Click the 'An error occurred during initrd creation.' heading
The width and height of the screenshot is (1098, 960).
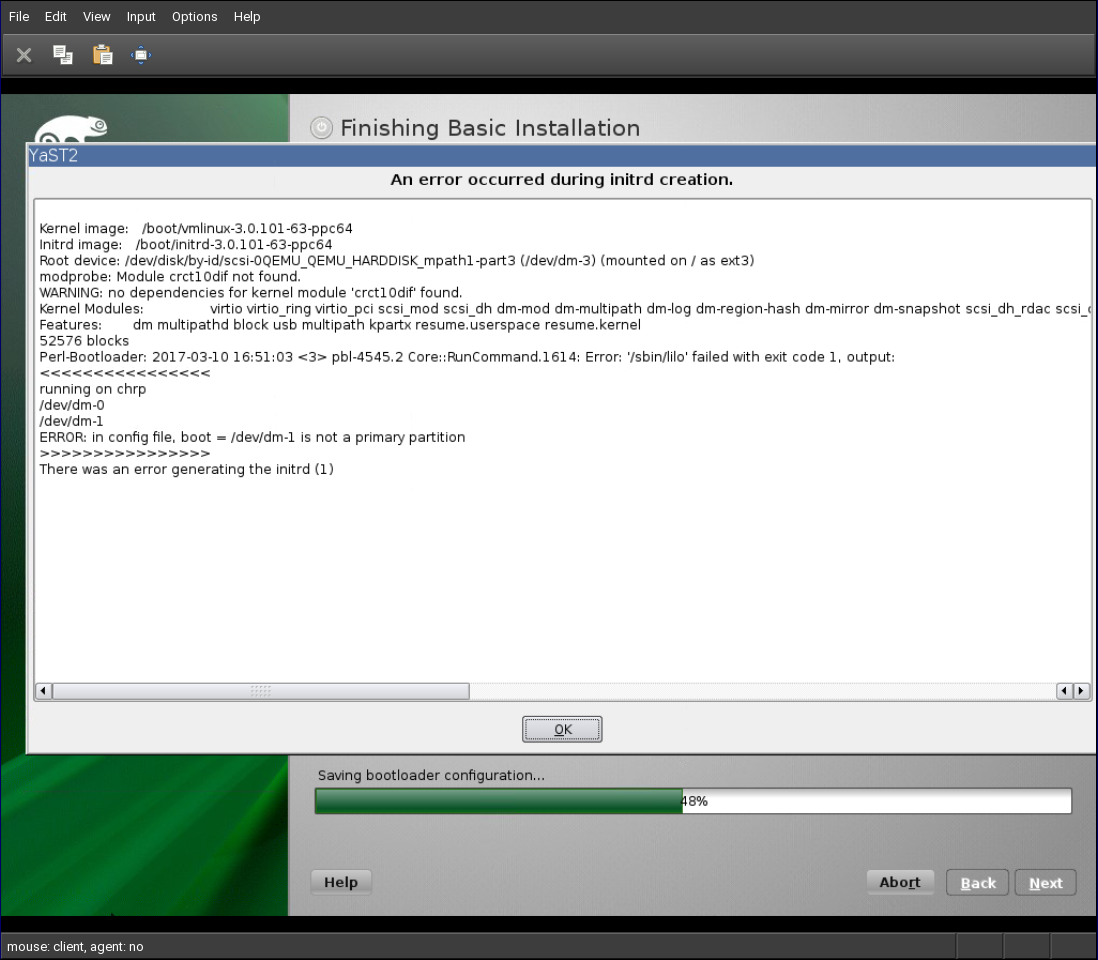click(562, 179)
